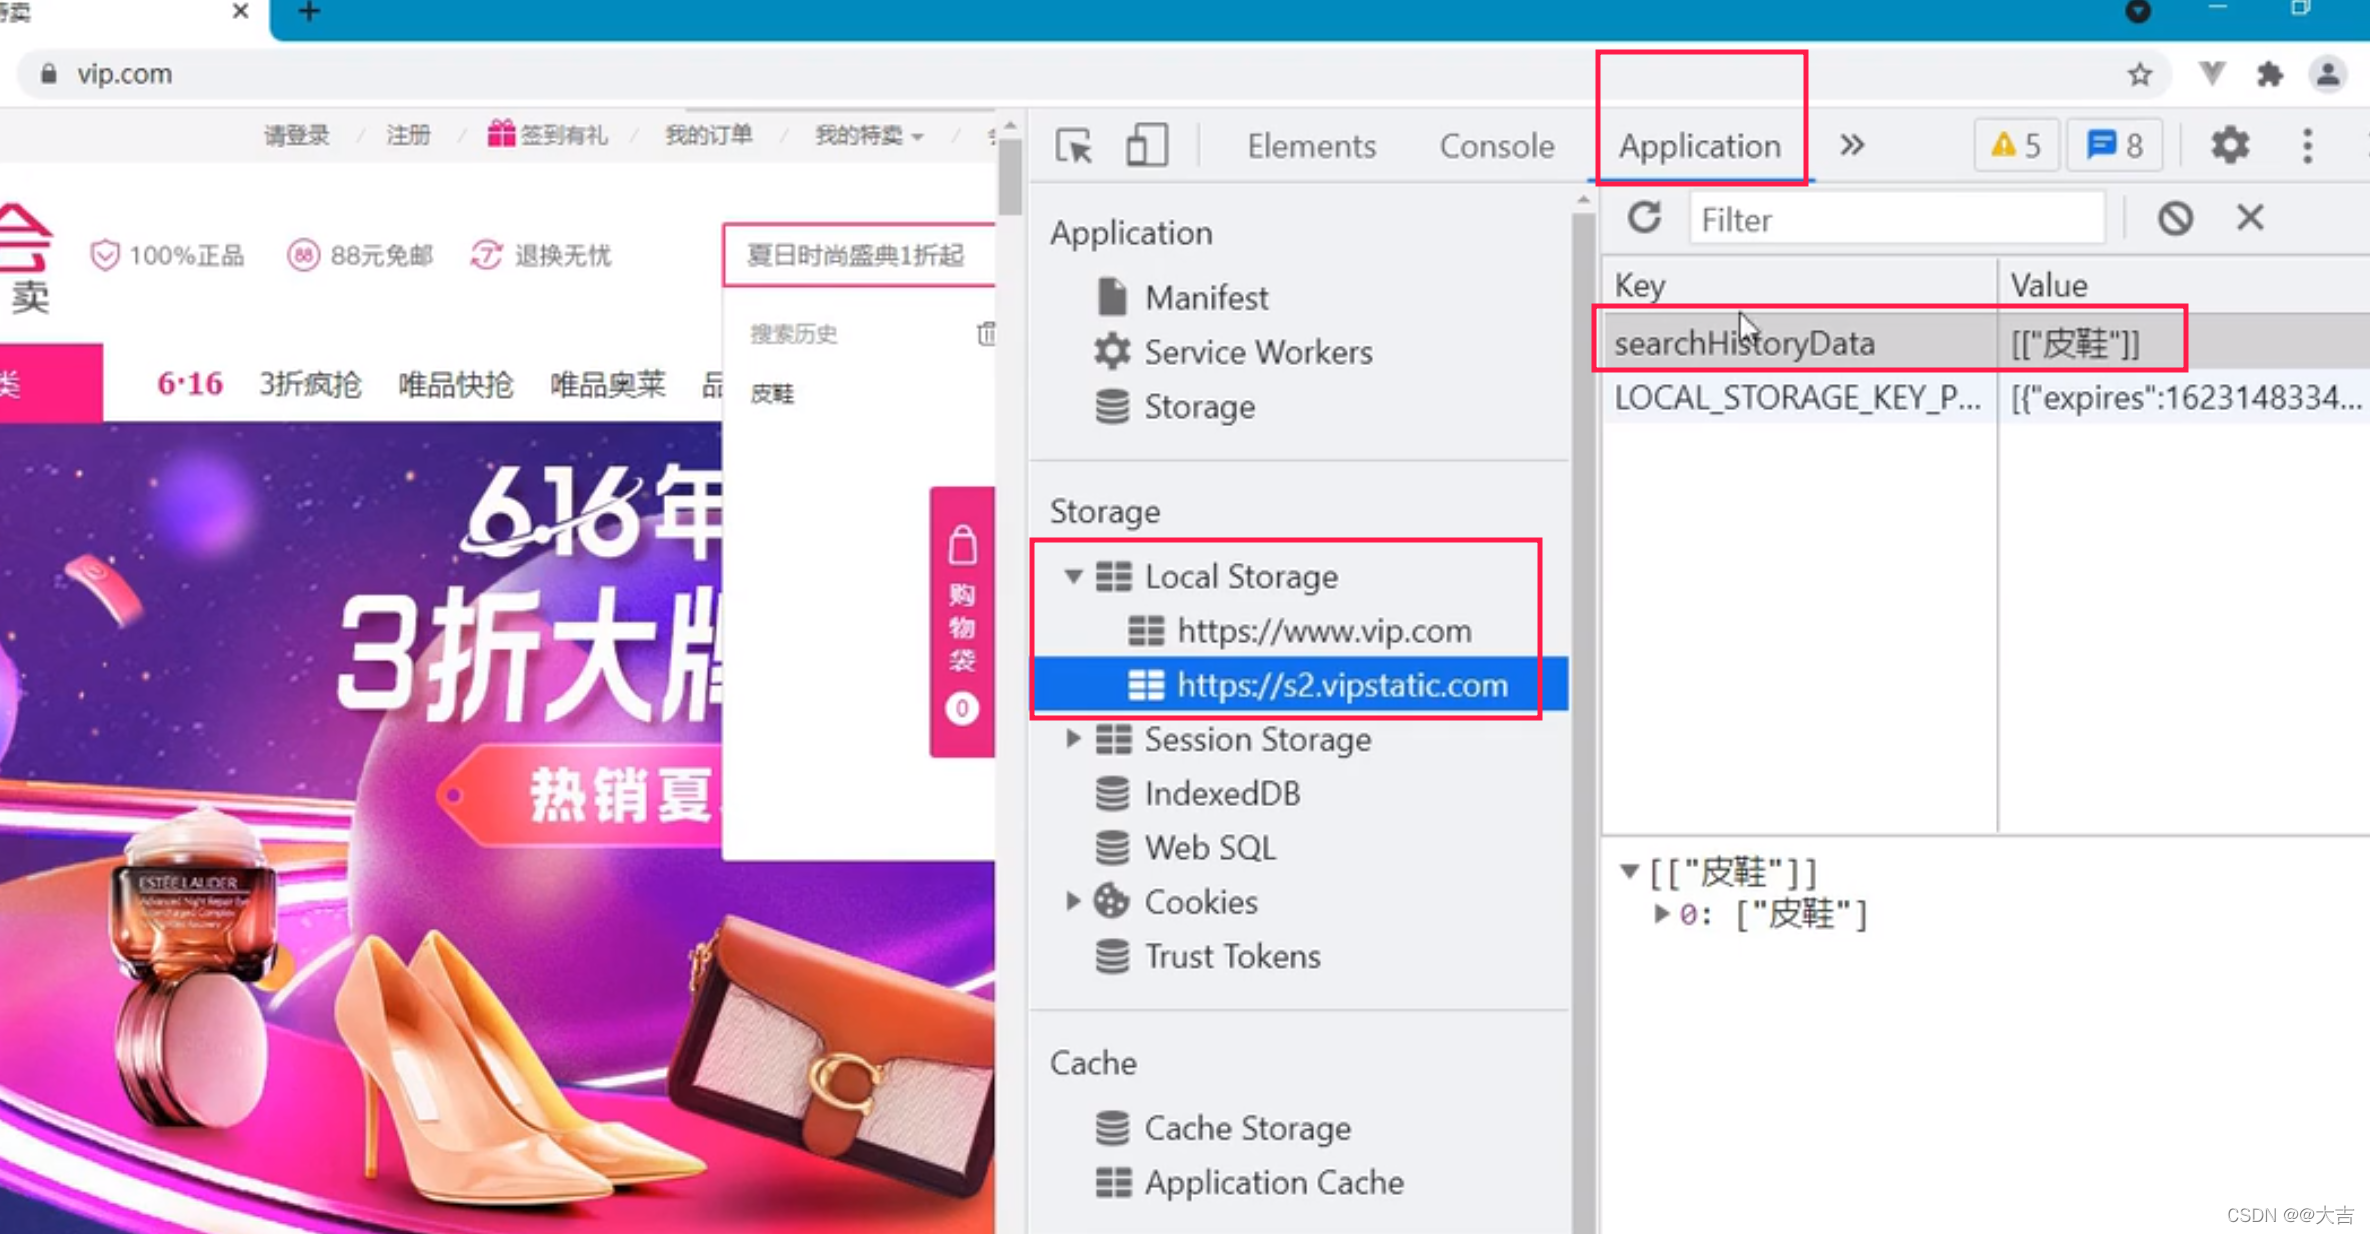Image resolution: width=2370 pixels, height=1234 pixels.
Task: Focus the storage Filter field
Action: pyautogui.click(x=1897, y=218)
